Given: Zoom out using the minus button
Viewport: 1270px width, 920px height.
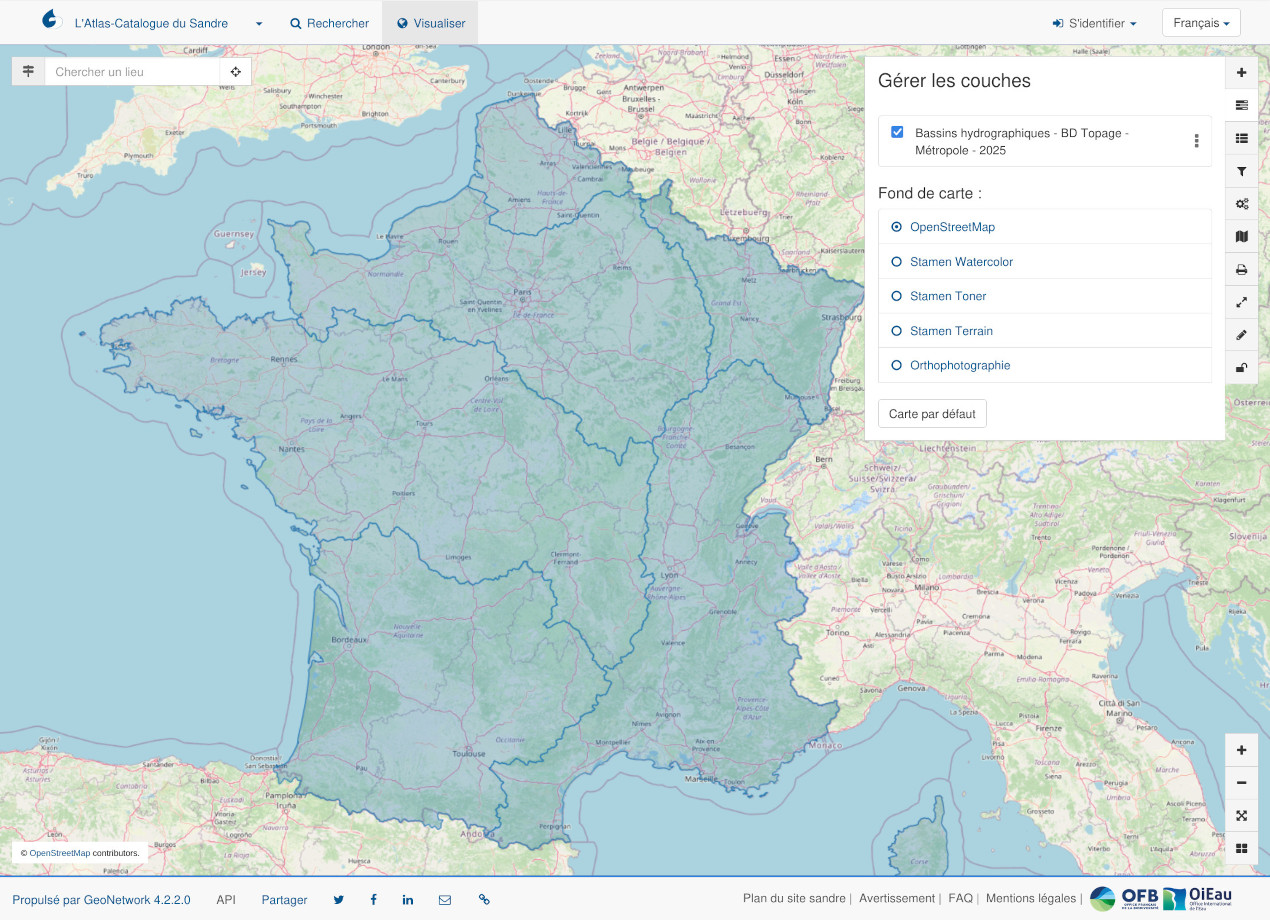Looking at the screenshot, I should [x=1241, y=783].
